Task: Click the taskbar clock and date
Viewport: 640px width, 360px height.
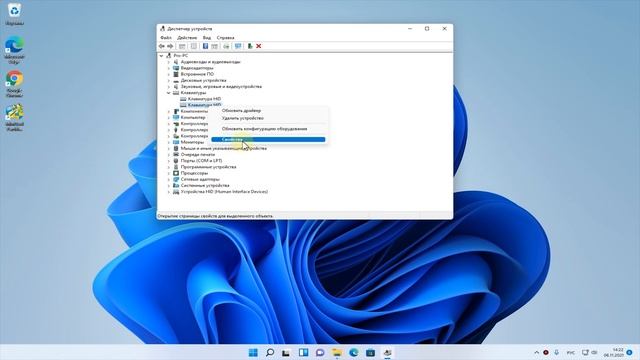Action: (613, 352)
